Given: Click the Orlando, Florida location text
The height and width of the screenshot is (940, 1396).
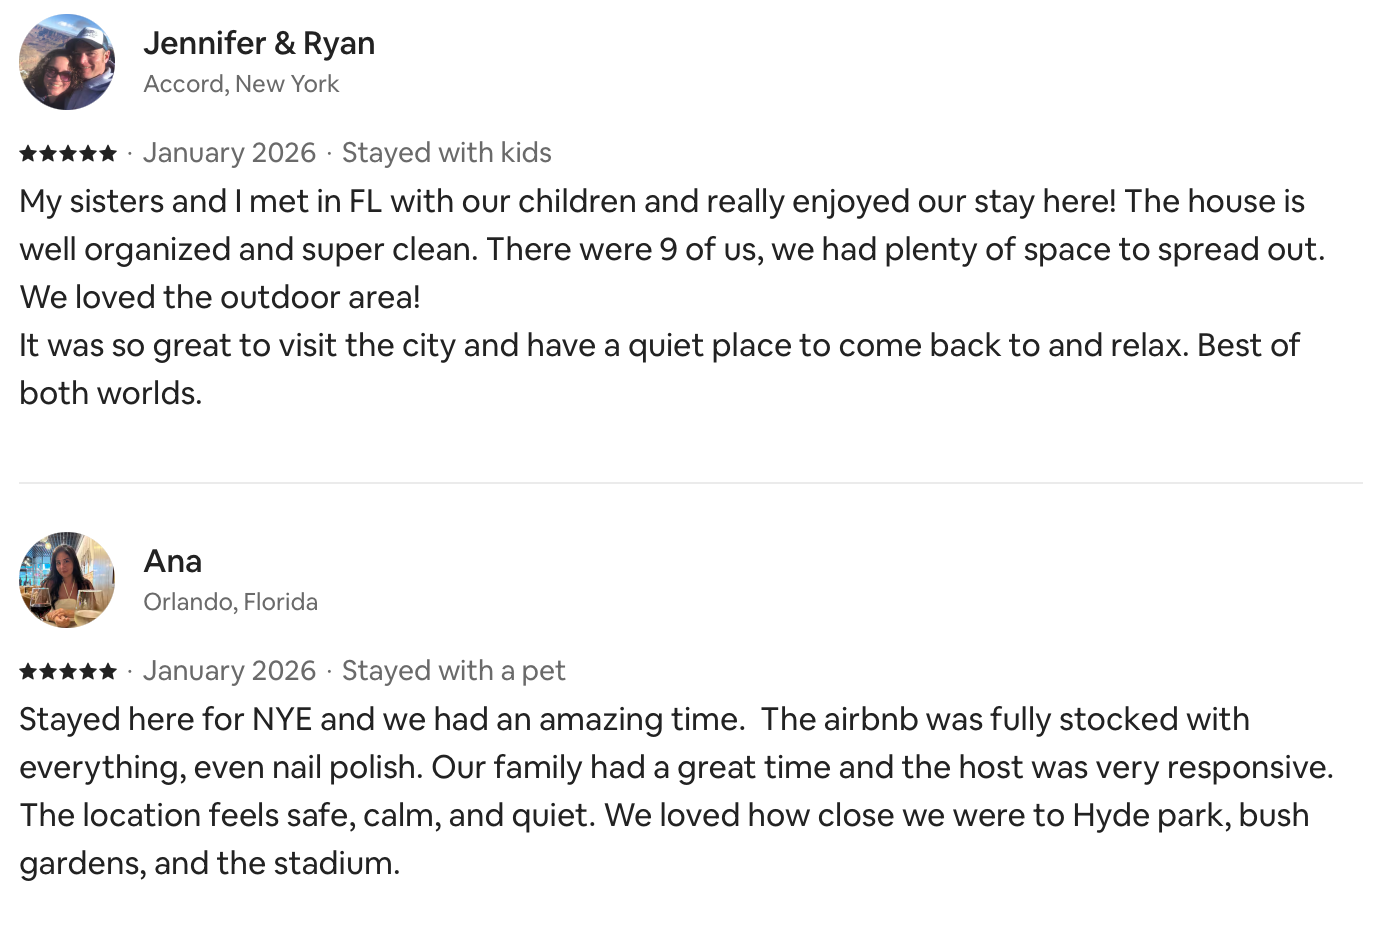Looking at the screenshot, I should [x=230, y=602].
